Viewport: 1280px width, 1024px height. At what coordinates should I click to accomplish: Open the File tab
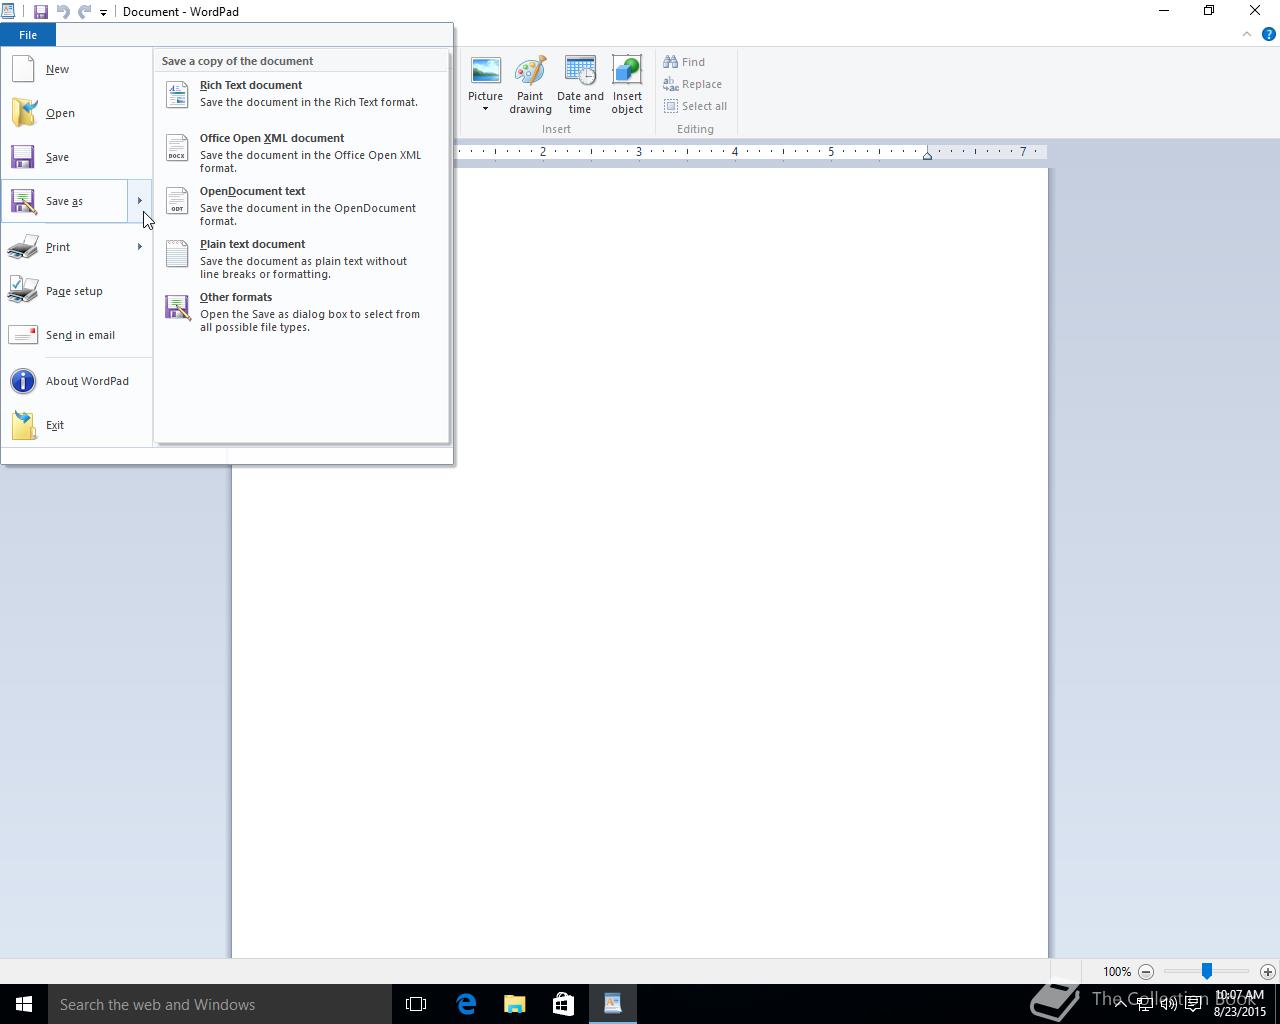click(x=28, y=35)
